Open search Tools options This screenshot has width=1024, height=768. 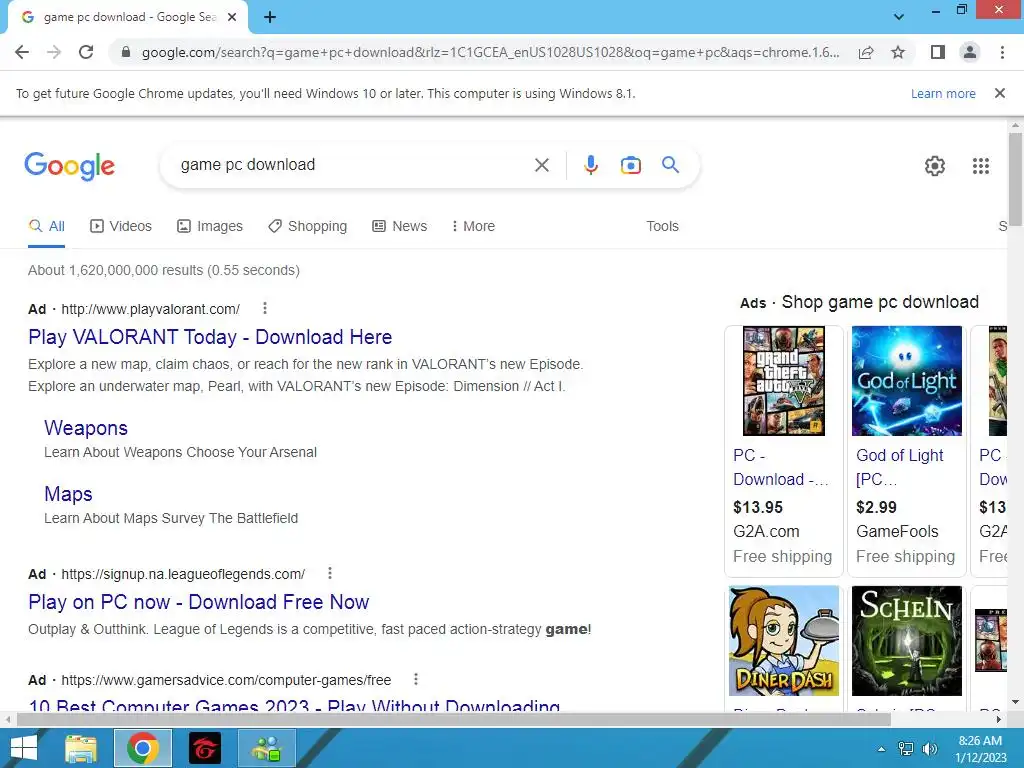pyautogui.click(x=662, y=227)
